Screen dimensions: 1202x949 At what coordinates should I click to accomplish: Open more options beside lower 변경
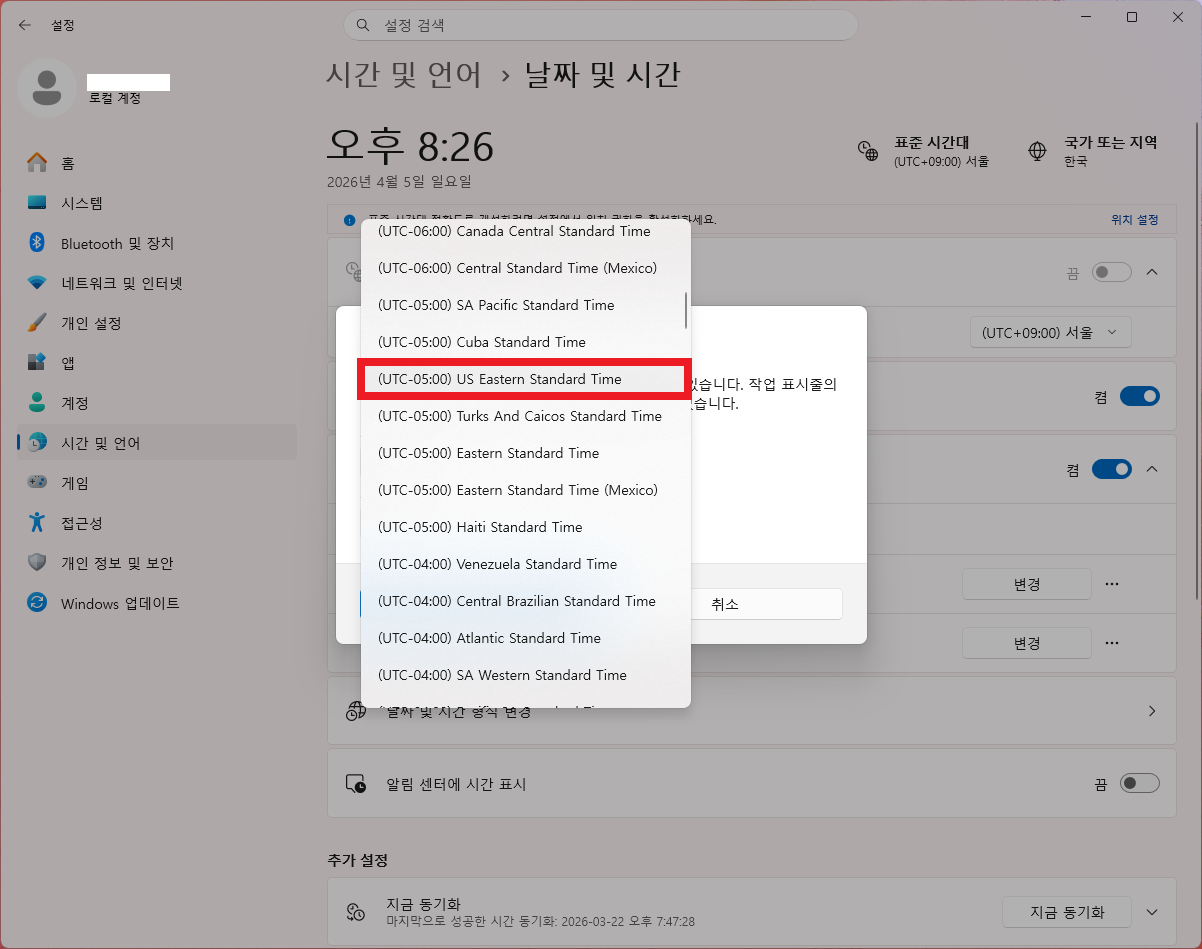[x=1112, y=643]
